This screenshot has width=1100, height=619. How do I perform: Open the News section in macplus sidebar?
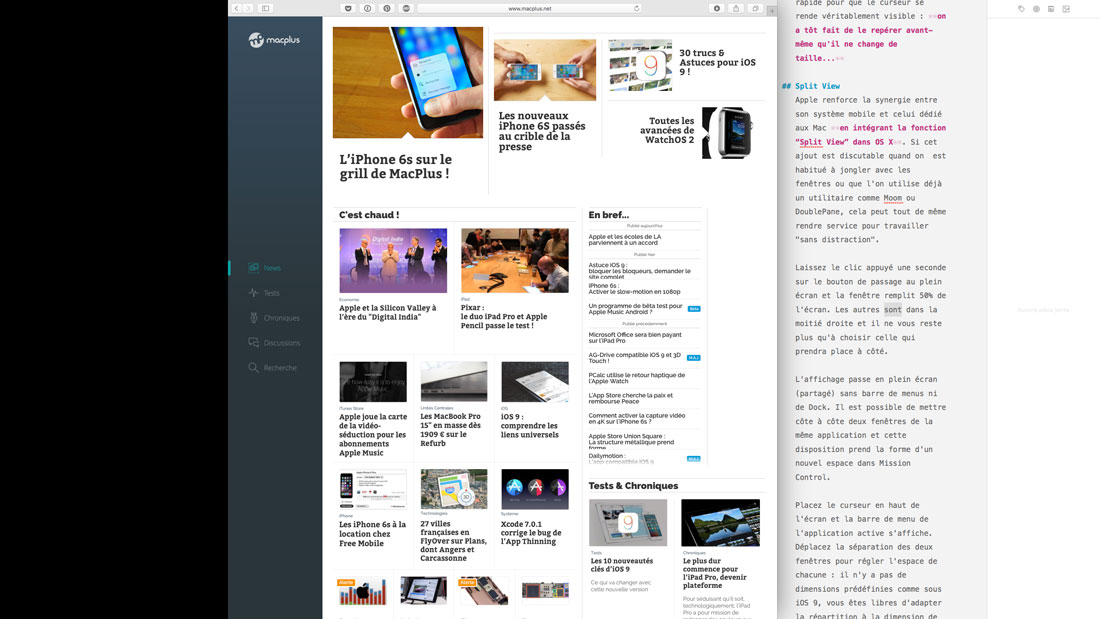coord(264,267)
